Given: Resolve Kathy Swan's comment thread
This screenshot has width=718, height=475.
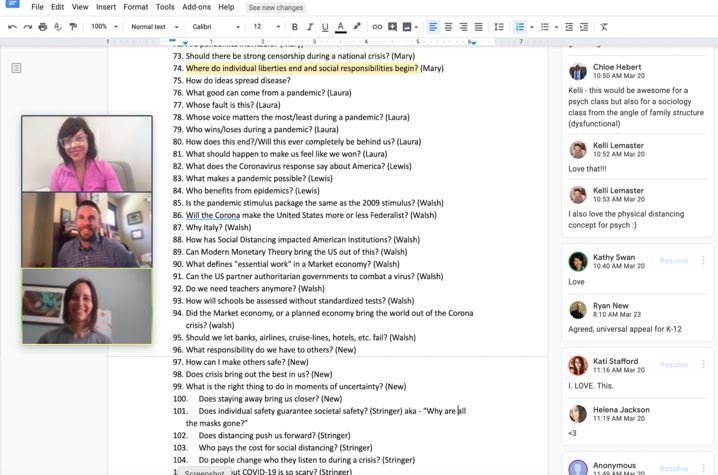Looking at the screenshot, I should click(674, 261).
